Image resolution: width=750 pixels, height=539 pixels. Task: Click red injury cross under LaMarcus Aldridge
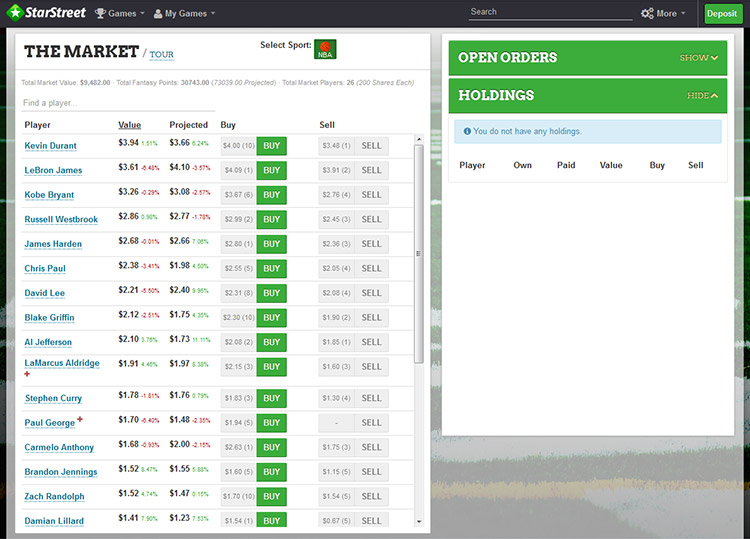27,374
